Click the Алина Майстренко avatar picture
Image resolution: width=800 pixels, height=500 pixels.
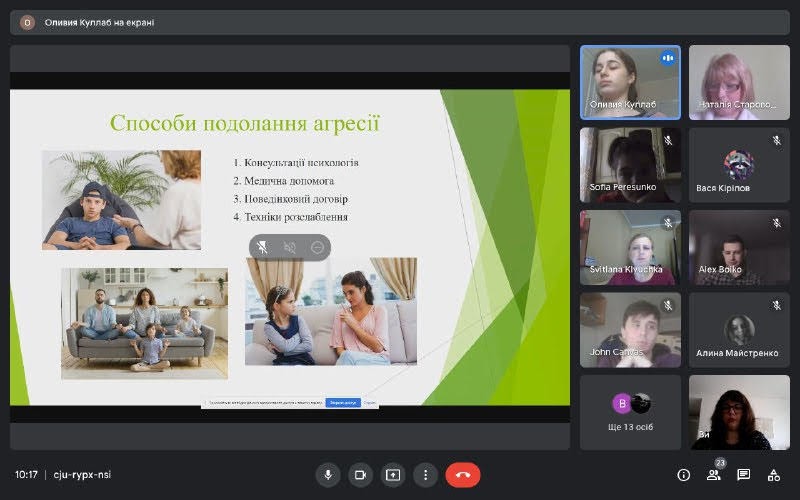click(x=738, y=330)
